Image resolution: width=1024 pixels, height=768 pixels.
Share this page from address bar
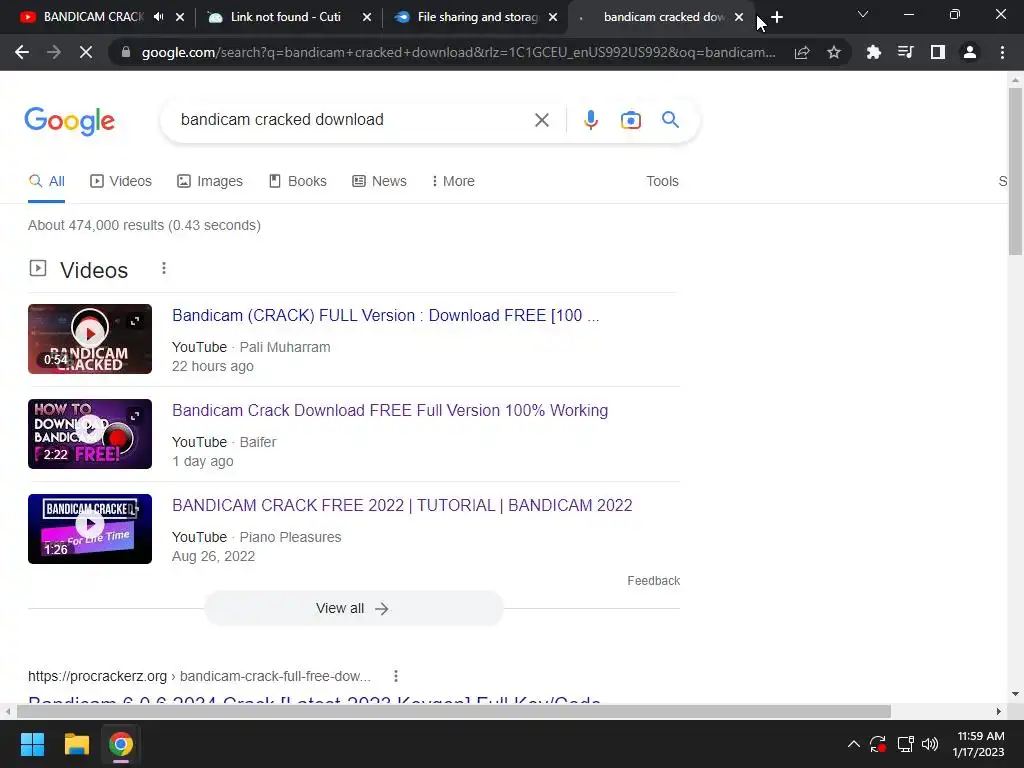(802, 52)
